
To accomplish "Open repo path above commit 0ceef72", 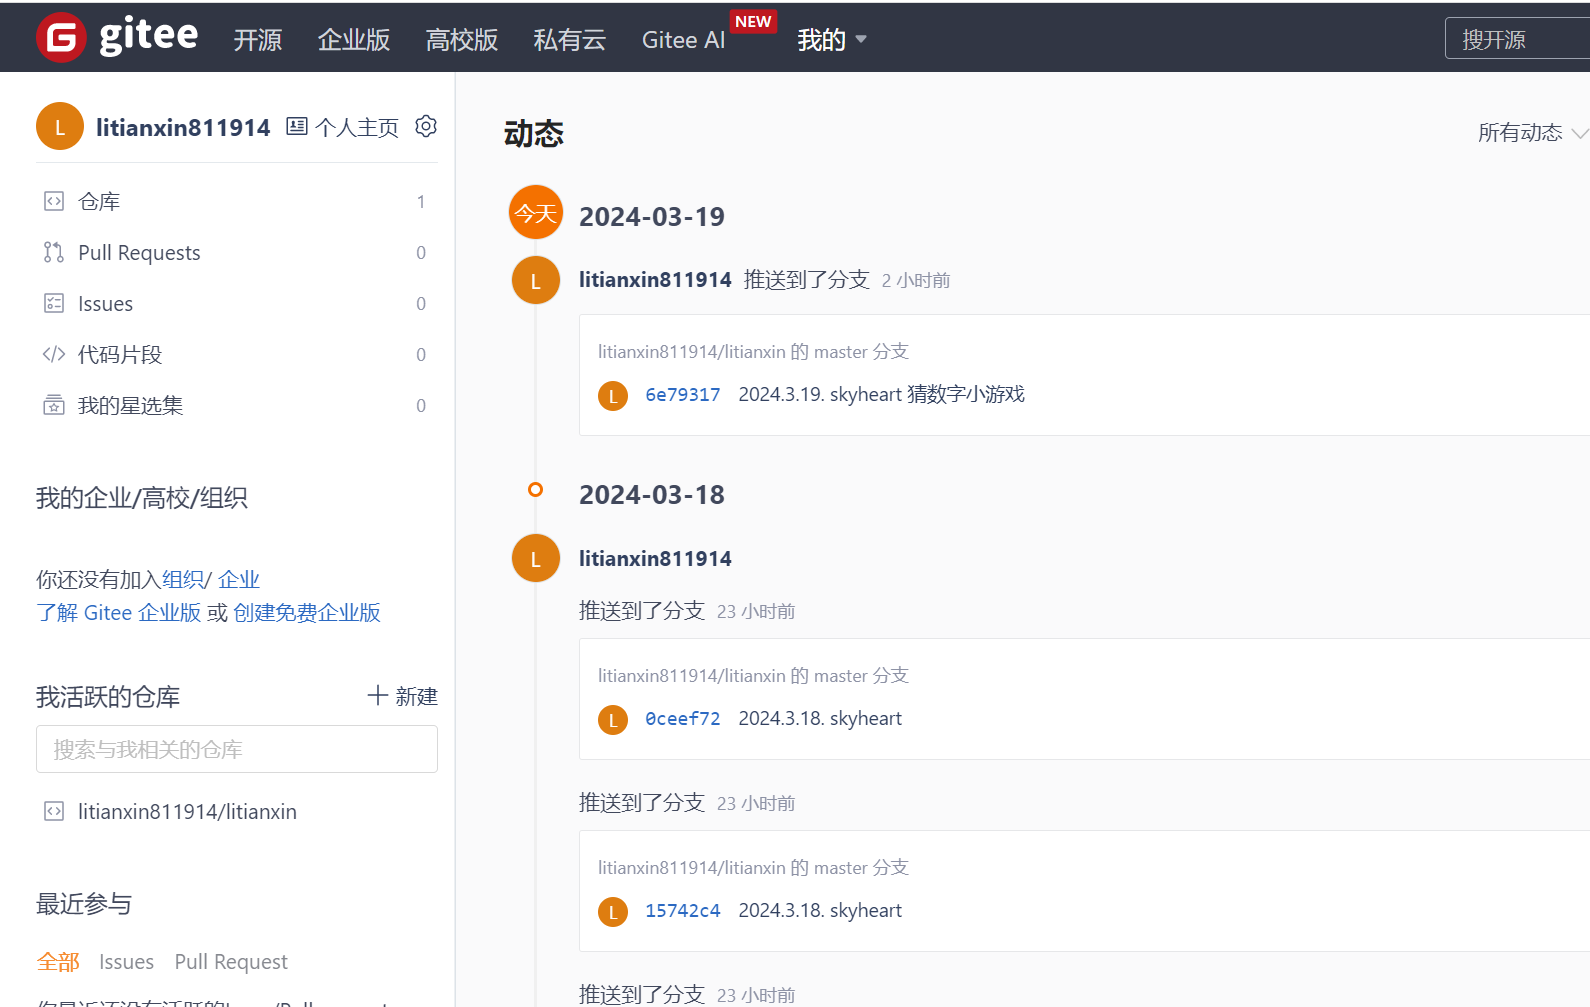I will 691,676.
